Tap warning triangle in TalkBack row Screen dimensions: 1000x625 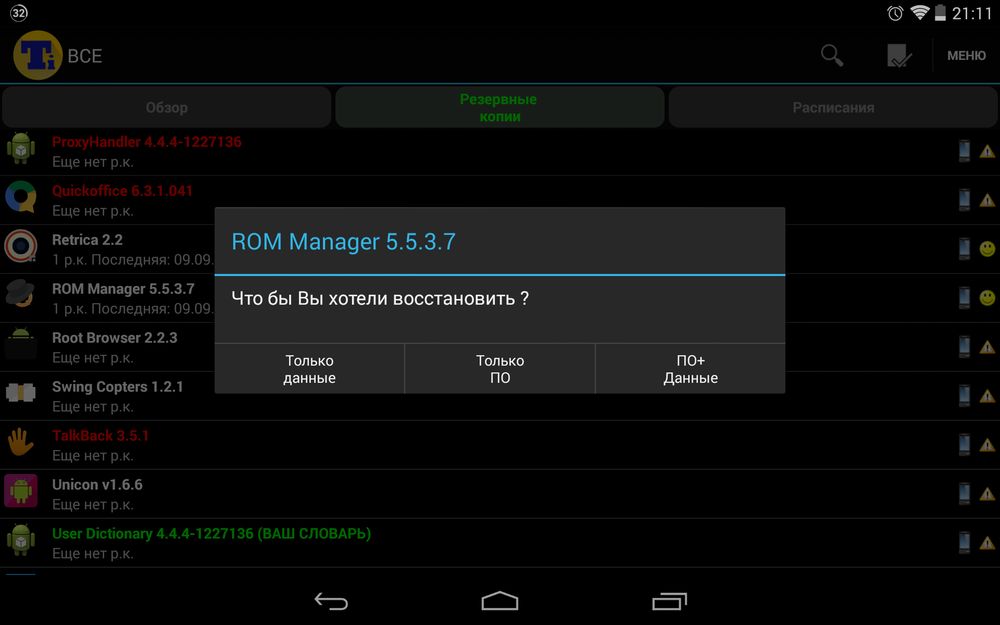pos(987,445)
